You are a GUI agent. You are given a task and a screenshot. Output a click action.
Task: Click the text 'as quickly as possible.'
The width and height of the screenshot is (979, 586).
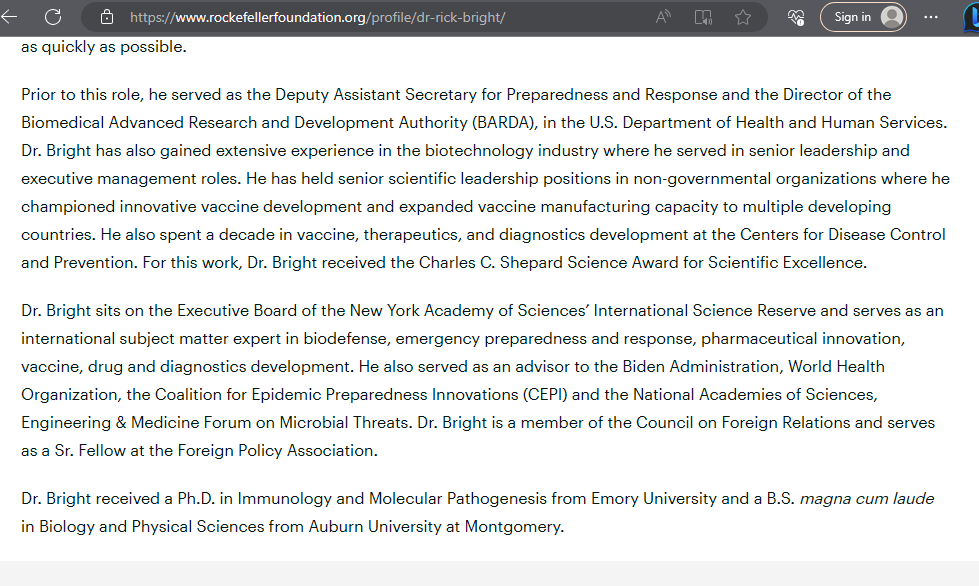click(104, 47)
